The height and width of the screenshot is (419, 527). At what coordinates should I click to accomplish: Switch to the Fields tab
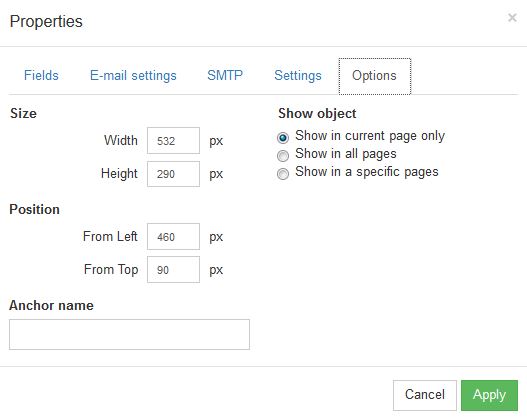pos(41,76)
